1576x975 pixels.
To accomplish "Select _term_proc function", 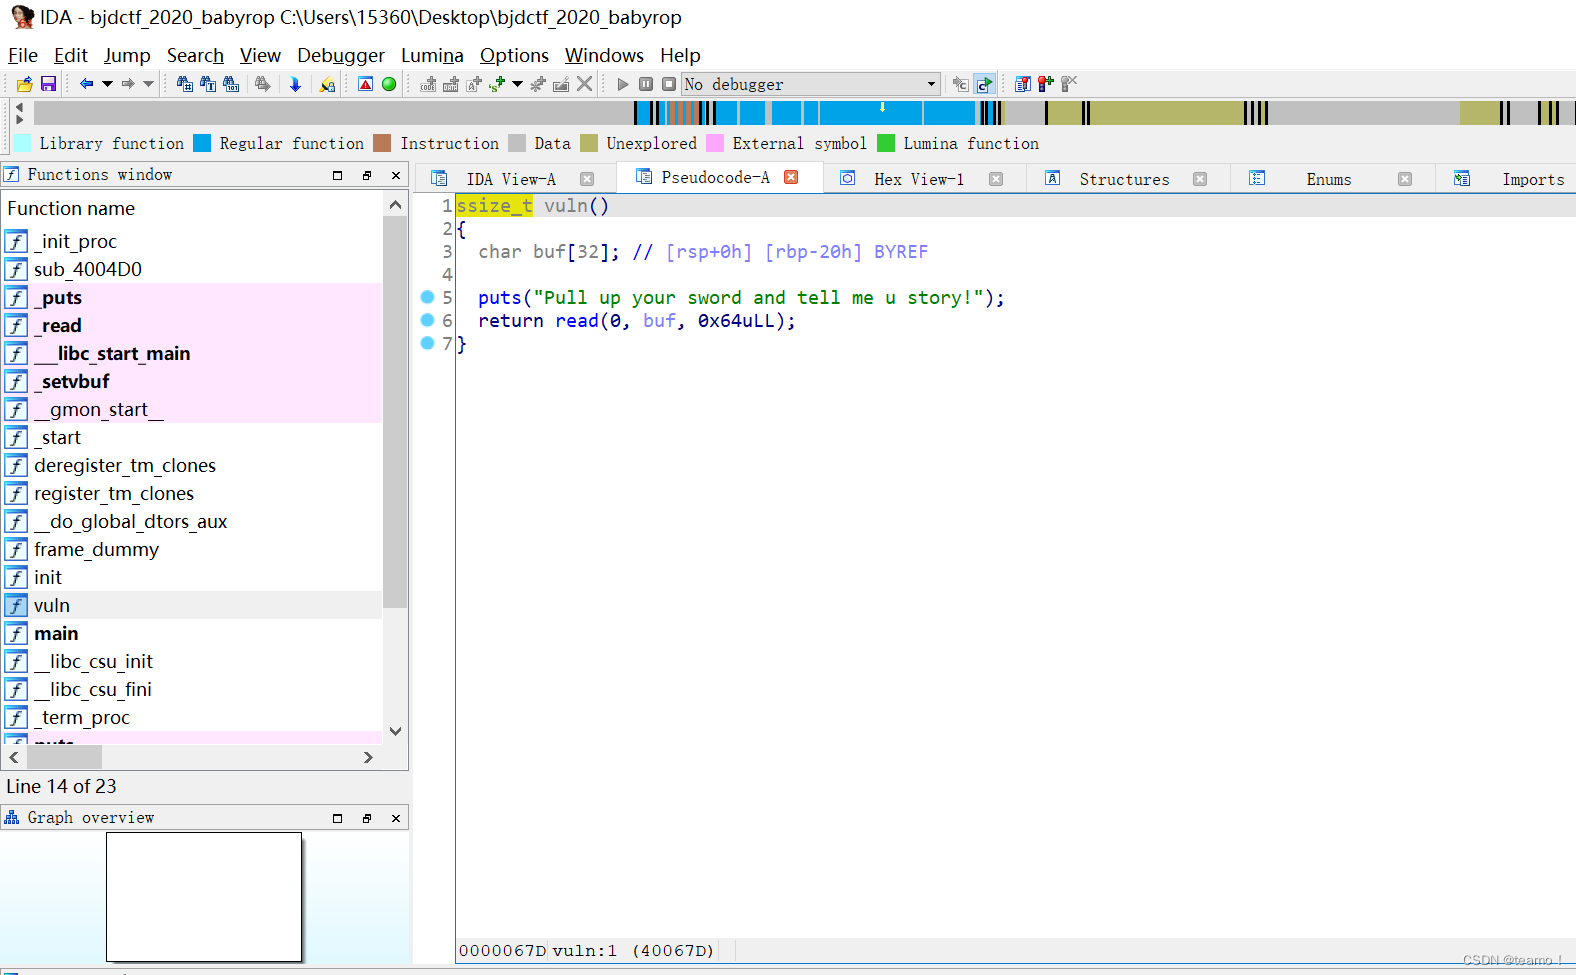I will click(x=192, y=717).
